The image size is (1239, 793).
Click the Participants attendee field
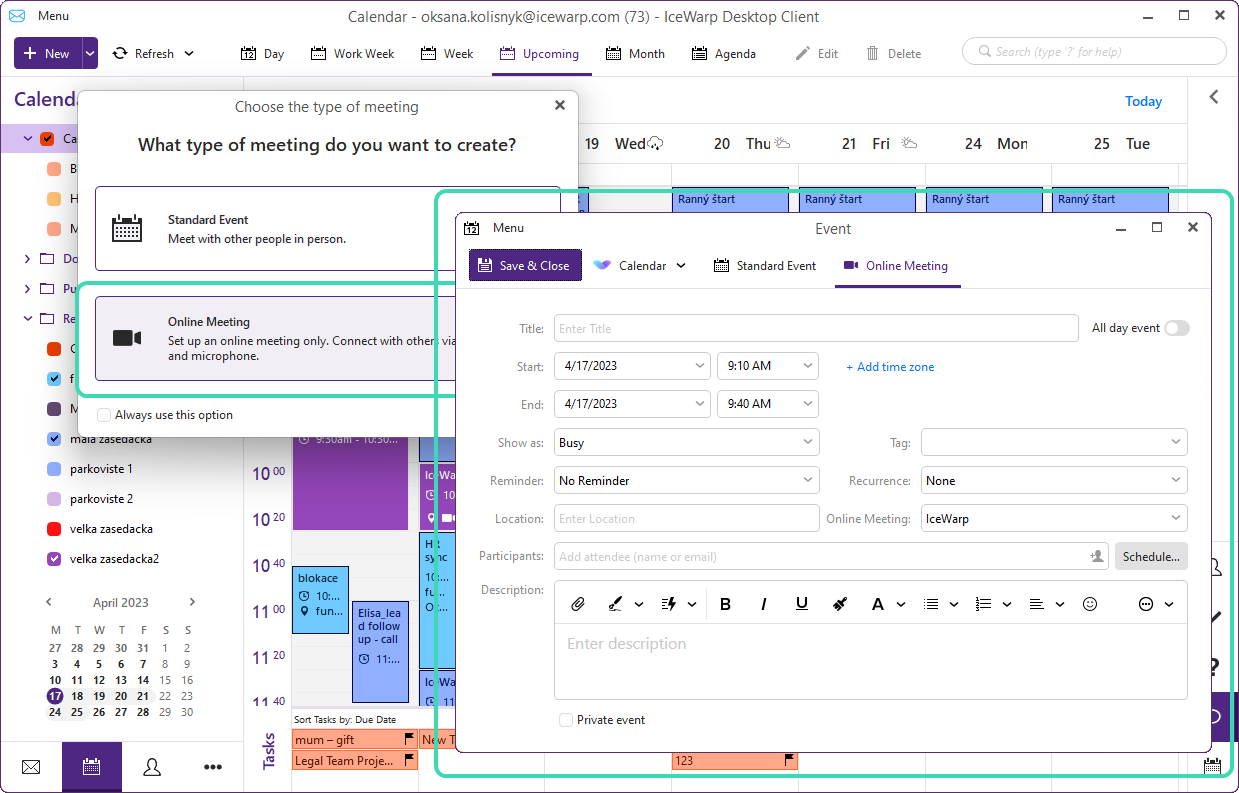(x=832, y=556)
